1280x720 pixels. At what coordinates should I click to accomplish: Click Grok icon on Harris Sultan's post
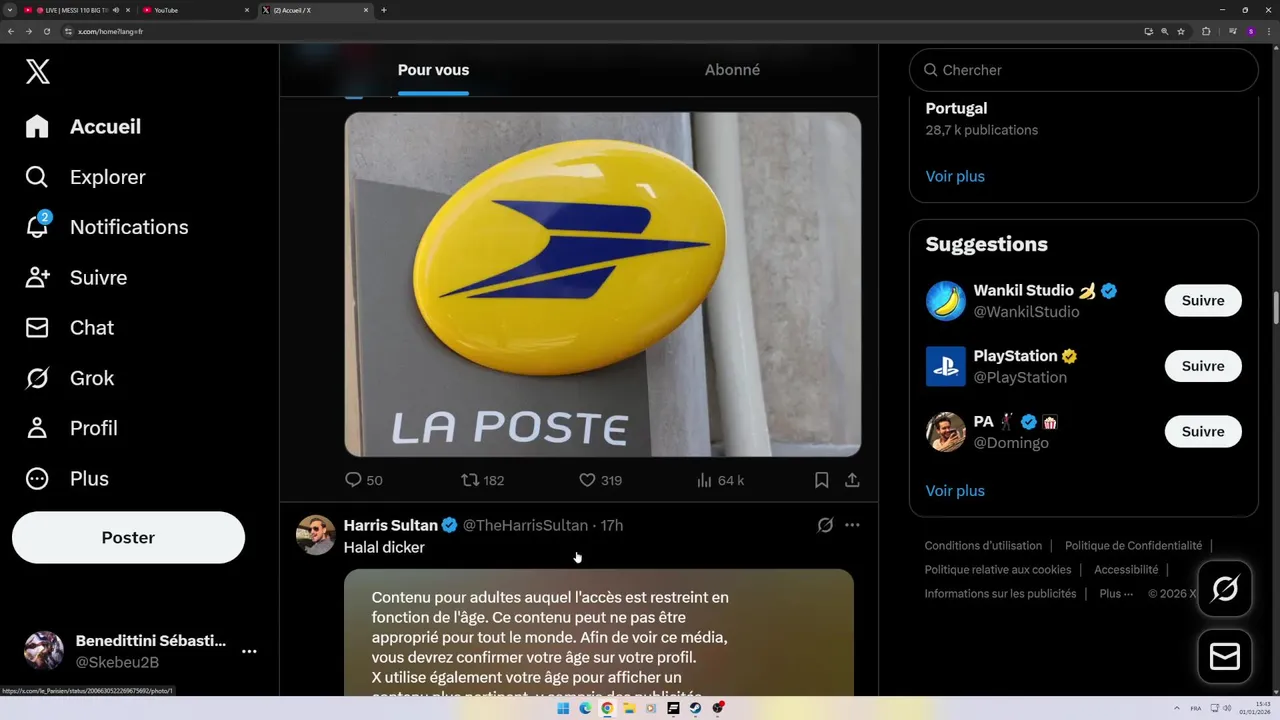tap(825, 525)
